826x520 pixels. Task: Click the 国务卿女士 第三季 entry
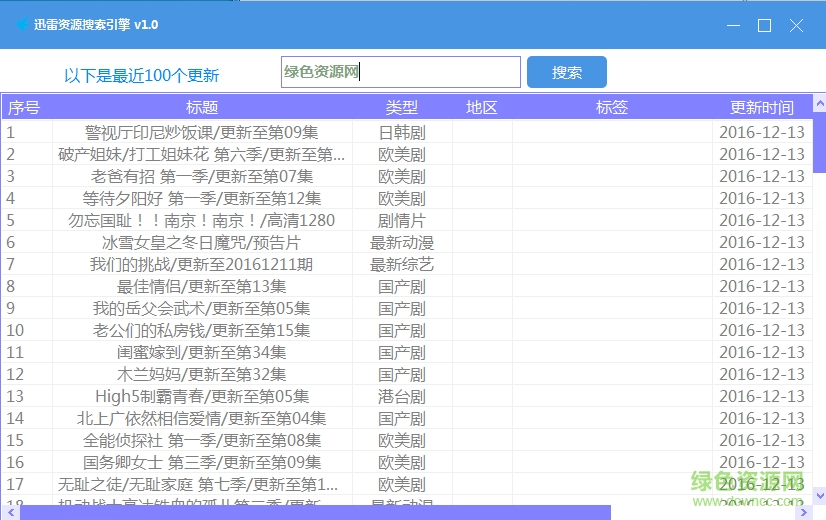click(x=201, y=462)
